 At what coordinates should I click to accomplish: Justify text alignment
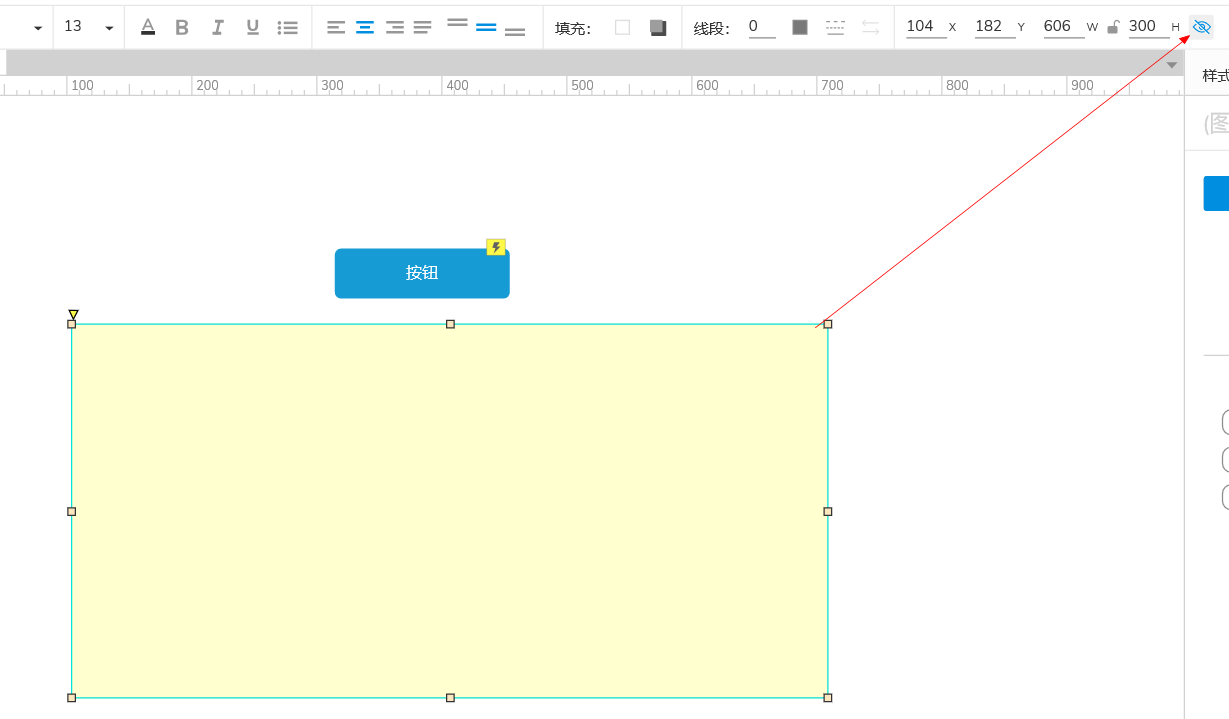pyautogui.click(x=423, y=27)
